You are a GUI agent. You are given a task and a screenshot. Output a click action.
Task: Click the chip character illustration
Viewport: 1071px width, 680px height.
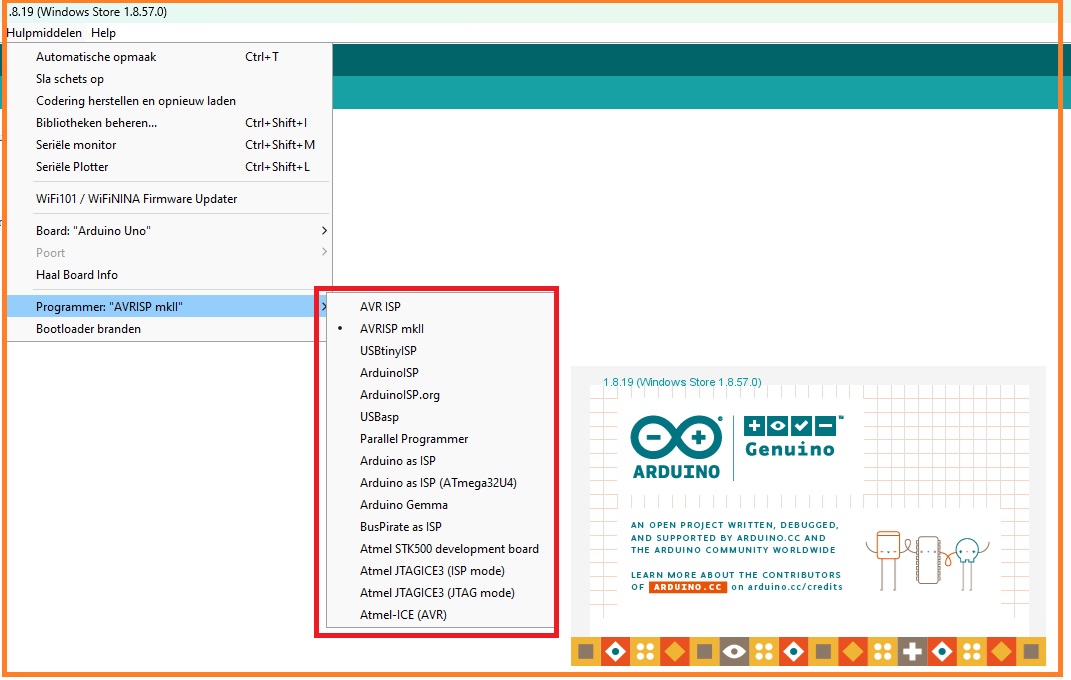(928, 560)
